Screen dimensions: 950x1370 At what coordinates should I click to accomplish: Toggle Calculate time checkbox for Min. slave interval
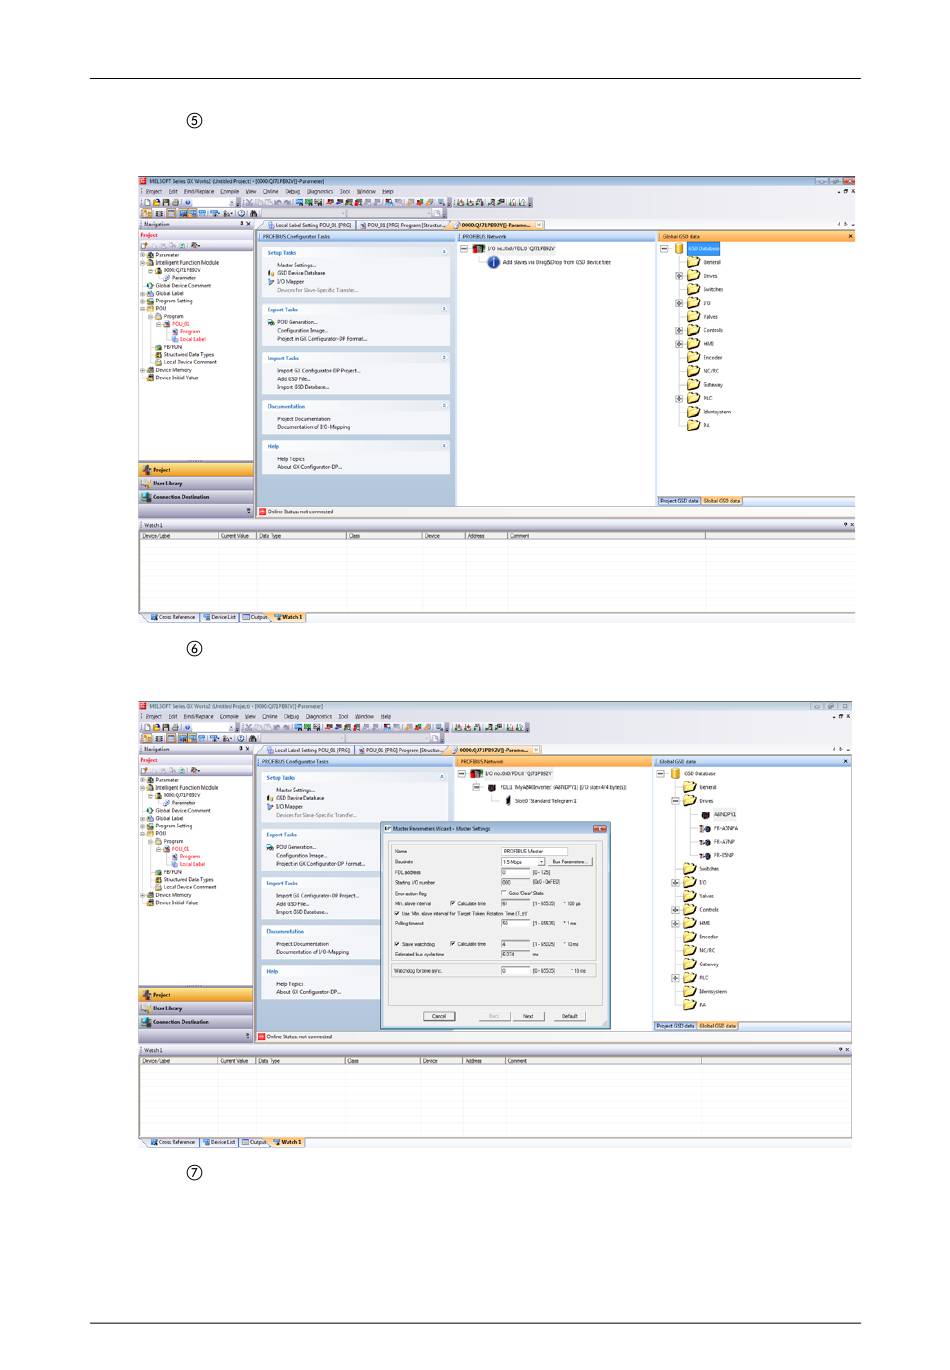(x=453, y=903)
